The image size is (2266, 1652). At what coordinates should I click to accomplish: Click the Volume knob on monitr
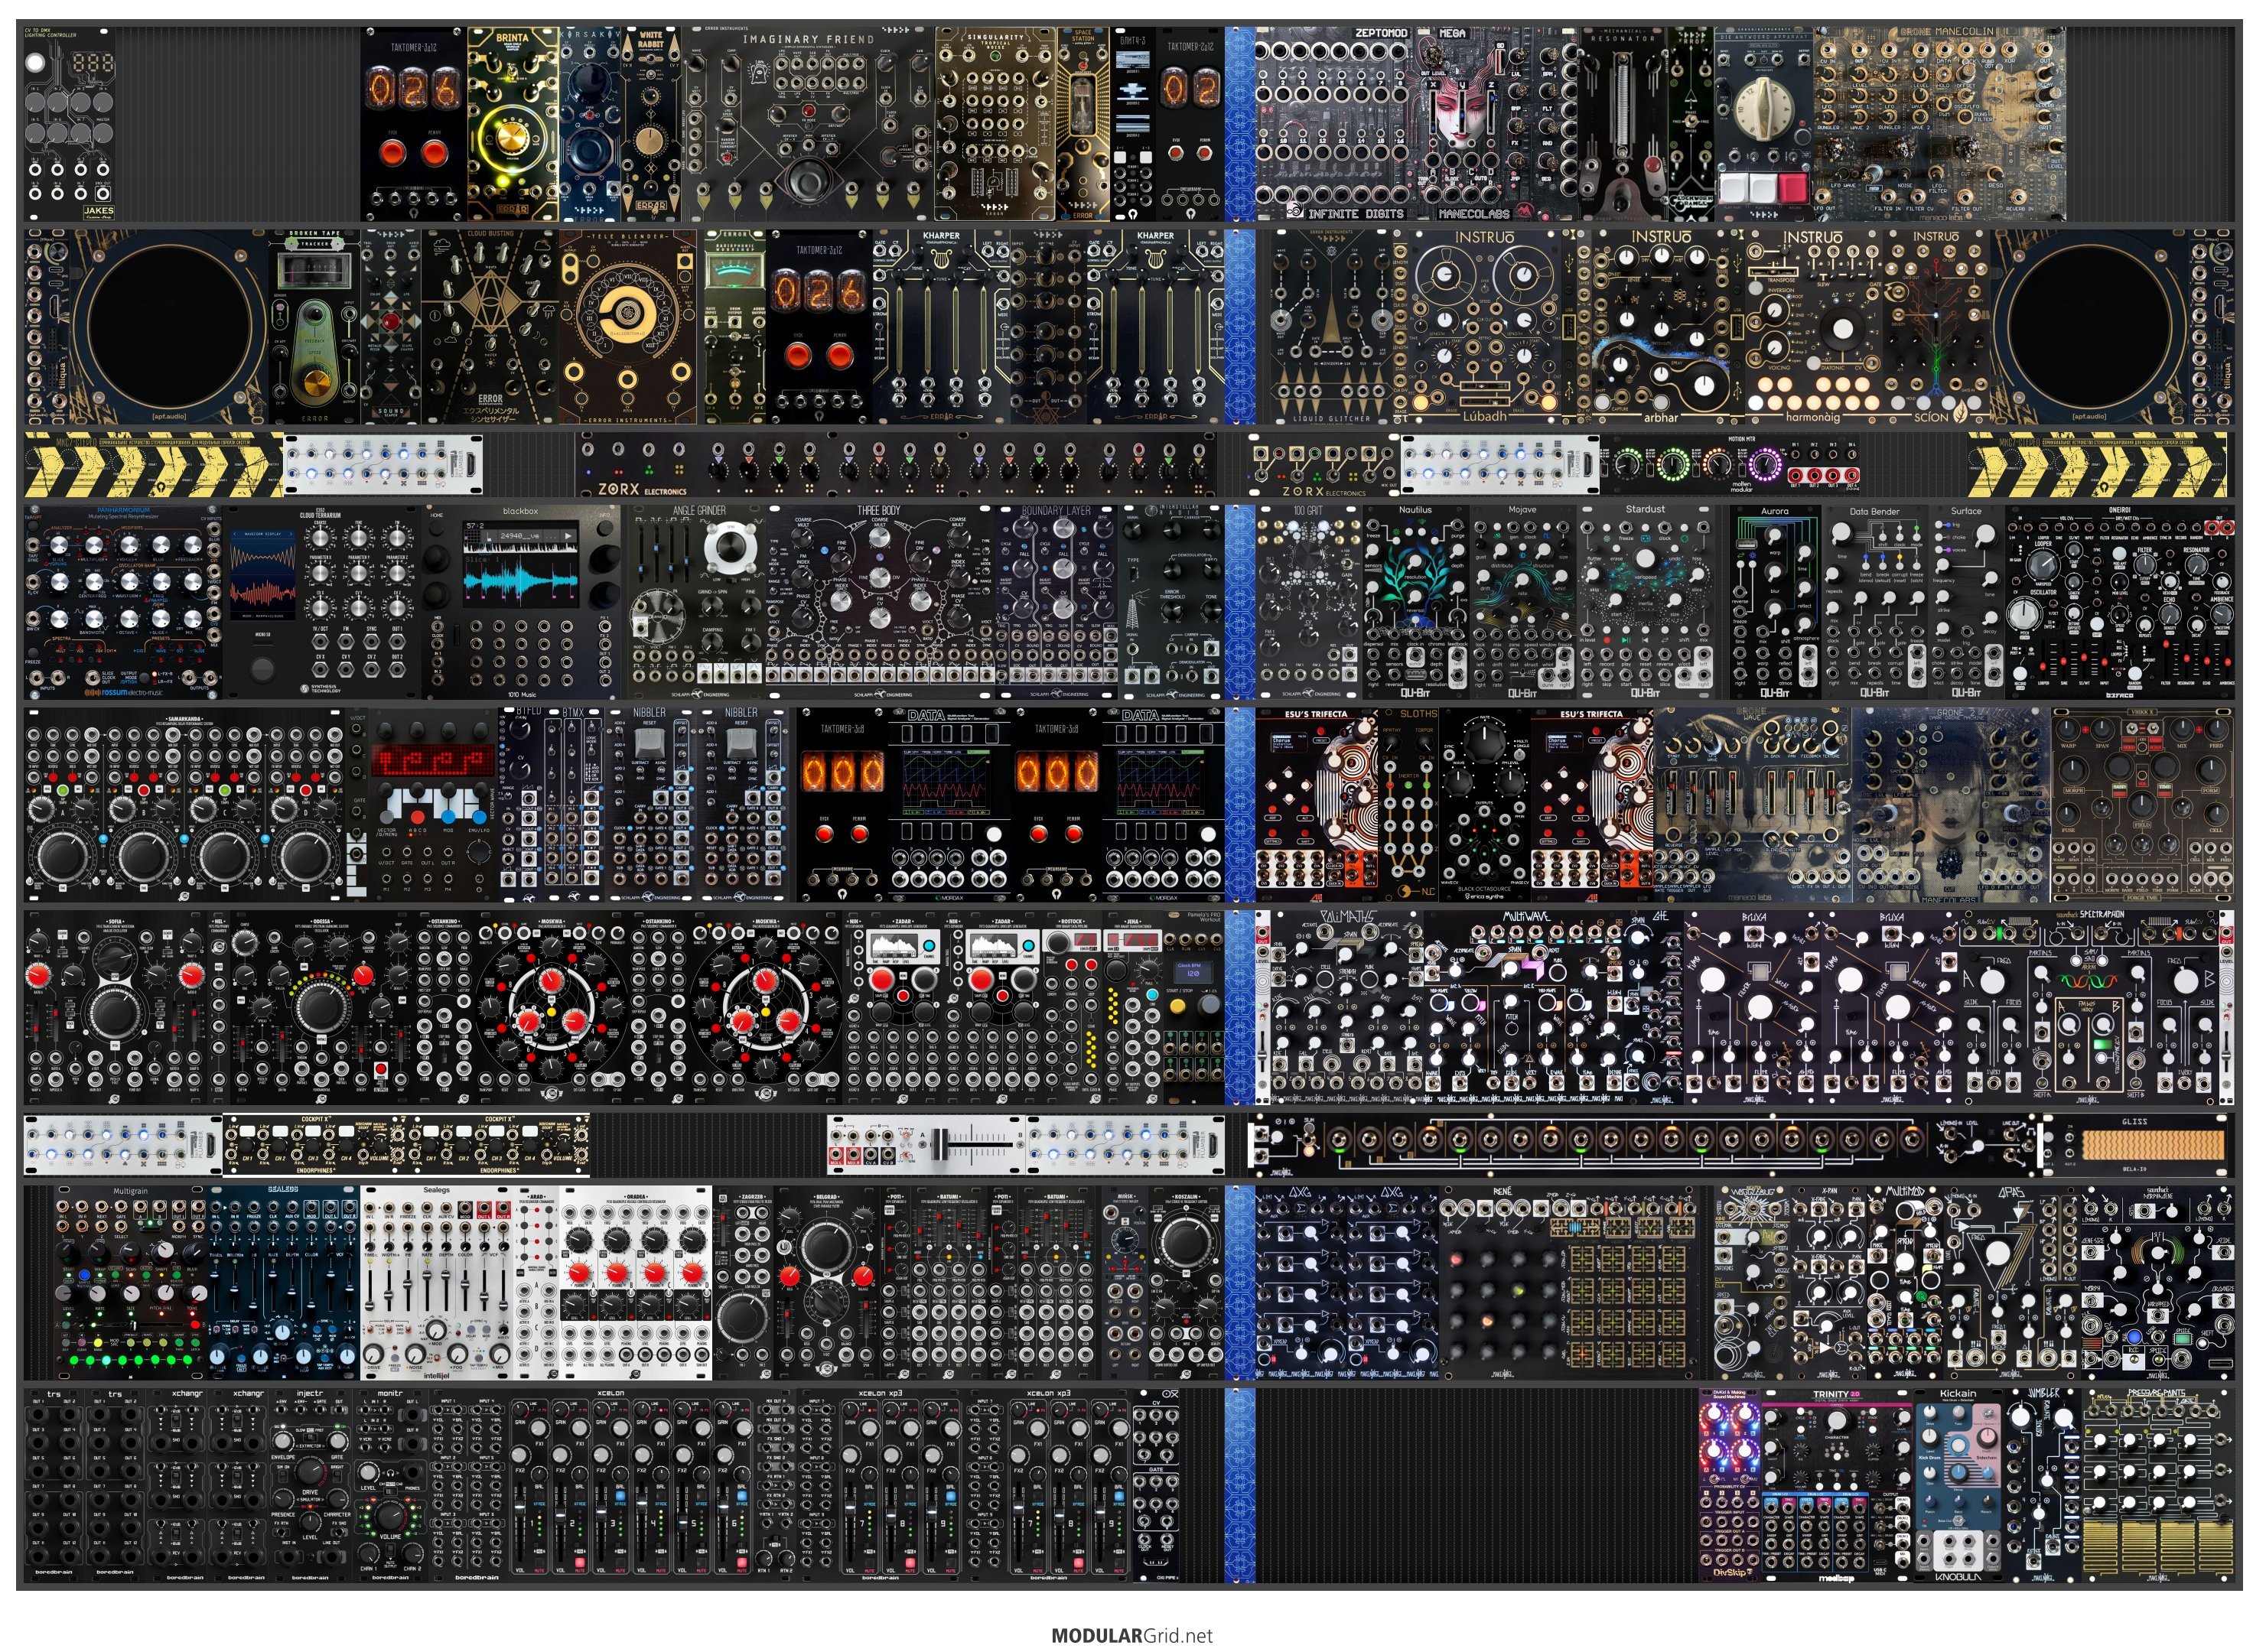point(389,1515)
